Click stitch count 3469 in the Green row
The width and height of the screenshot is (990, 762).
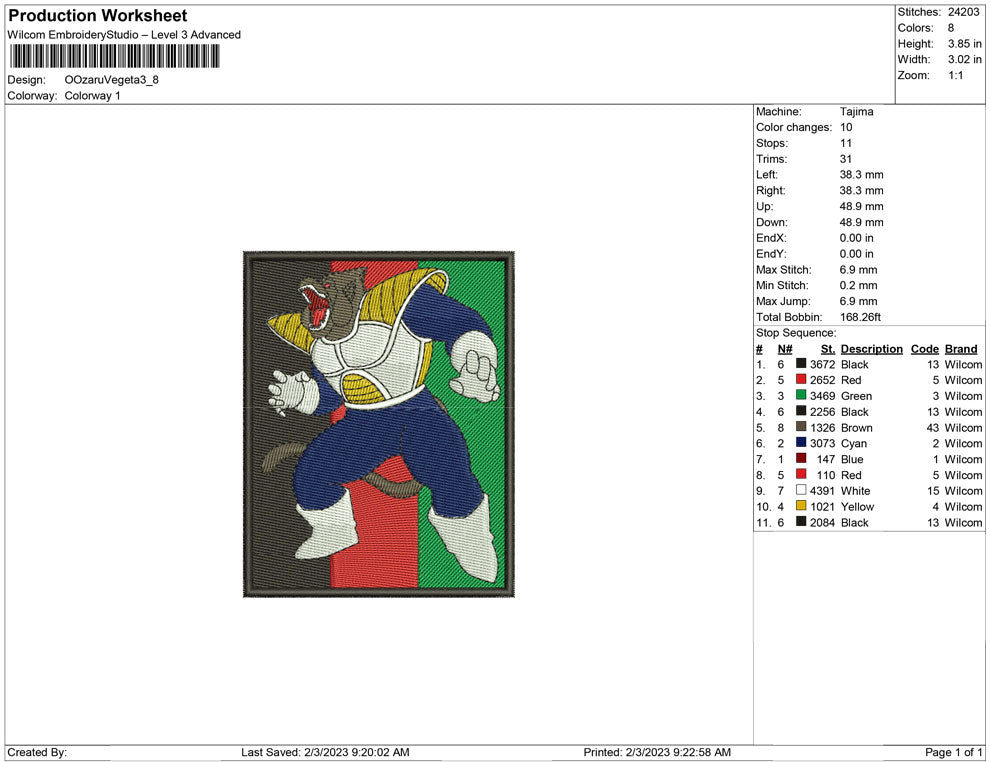pos(823,396)
